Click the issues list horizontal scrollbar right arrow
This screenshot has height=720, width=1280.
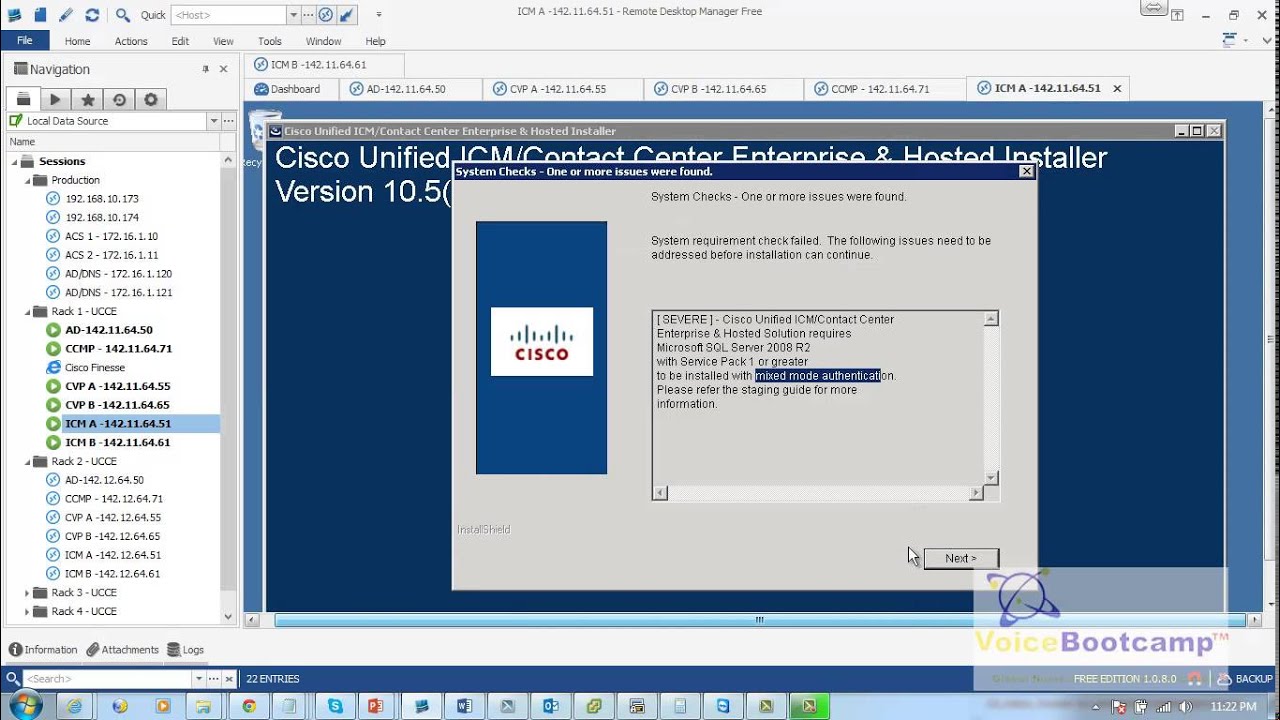[976, 493]
